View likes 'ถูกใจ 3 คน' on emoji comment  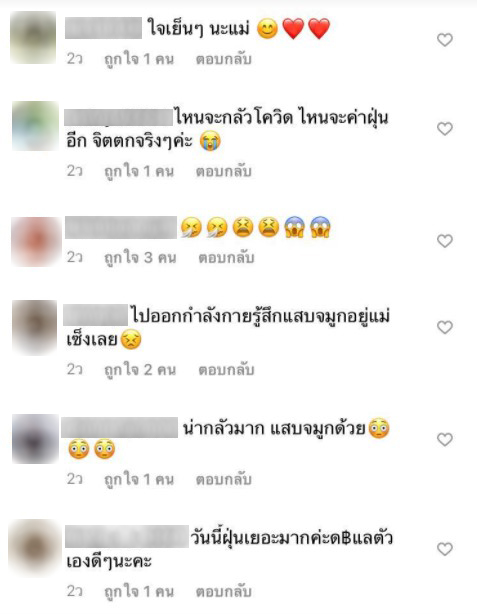point(140,258)
